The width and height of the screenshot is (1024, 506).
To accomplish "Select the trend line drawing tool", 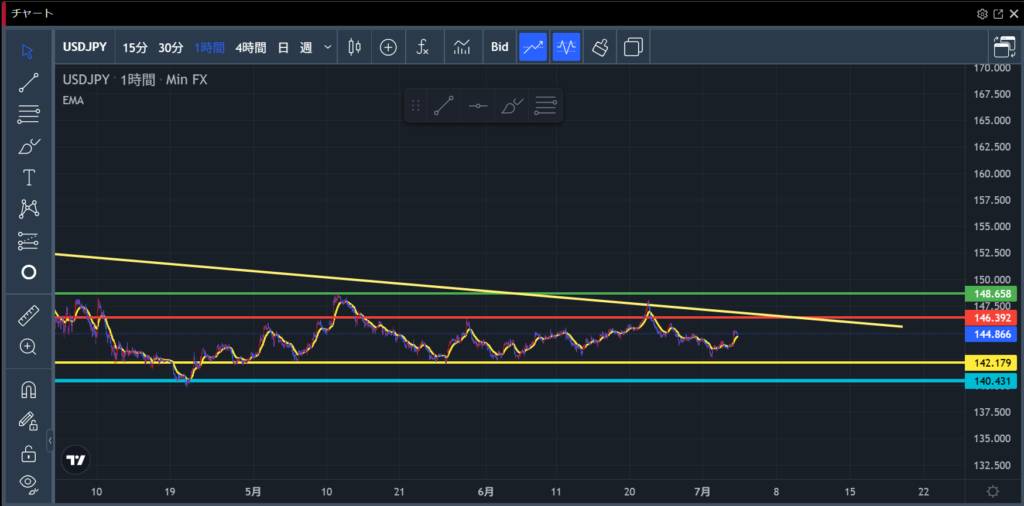I will 28,83.
